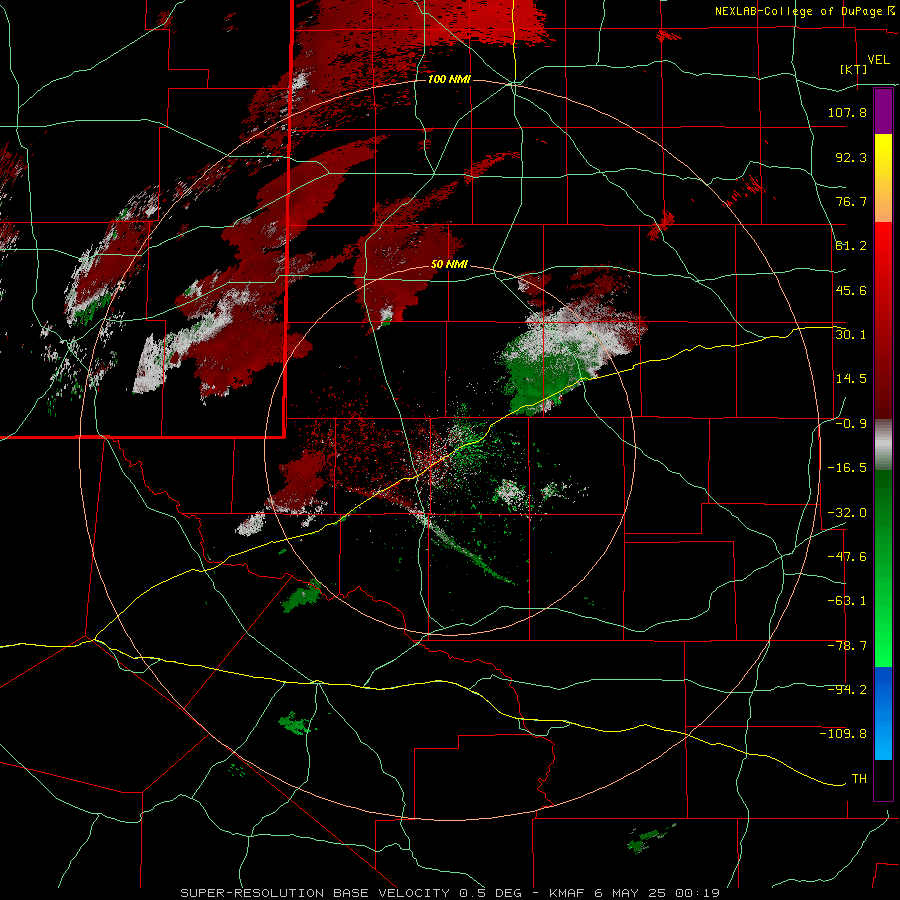Screen dimensions: 900x900
Task: Pick the gray near-zero segment of the color bar
Action: (x=883, y=445)
